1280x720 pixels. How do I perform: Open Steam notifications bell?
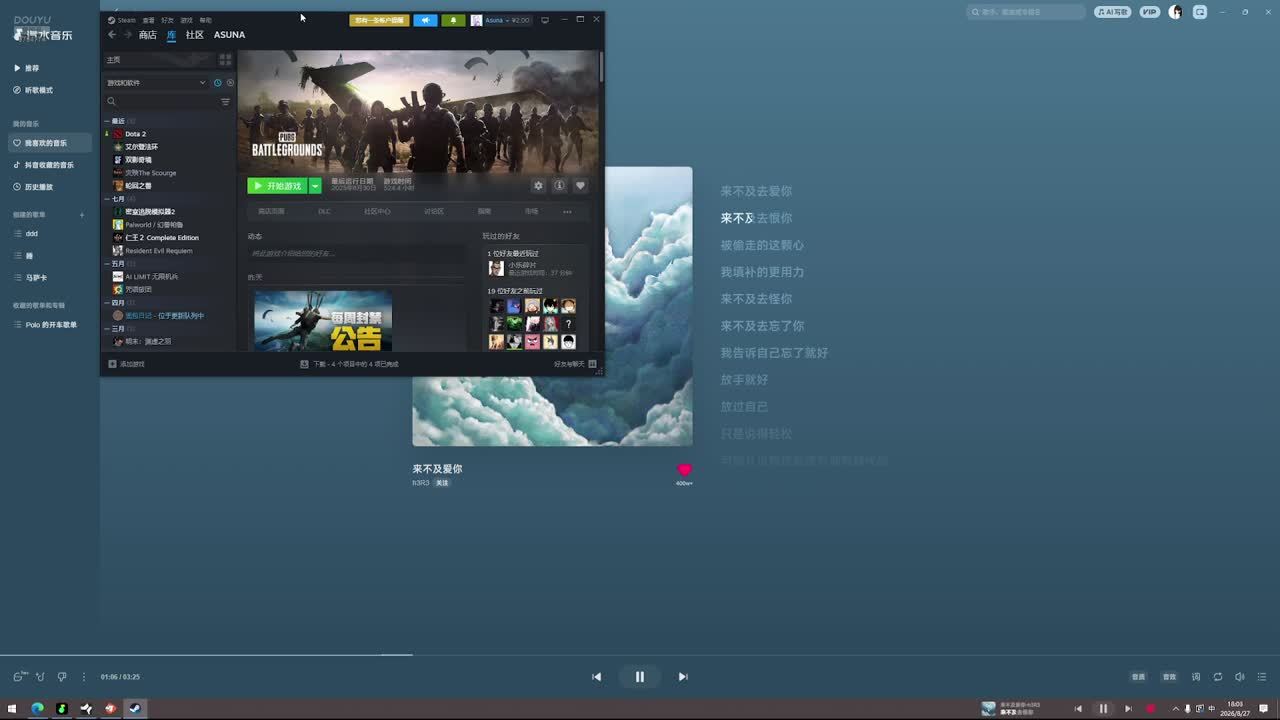pyautogui.click(x=453, y=20)
